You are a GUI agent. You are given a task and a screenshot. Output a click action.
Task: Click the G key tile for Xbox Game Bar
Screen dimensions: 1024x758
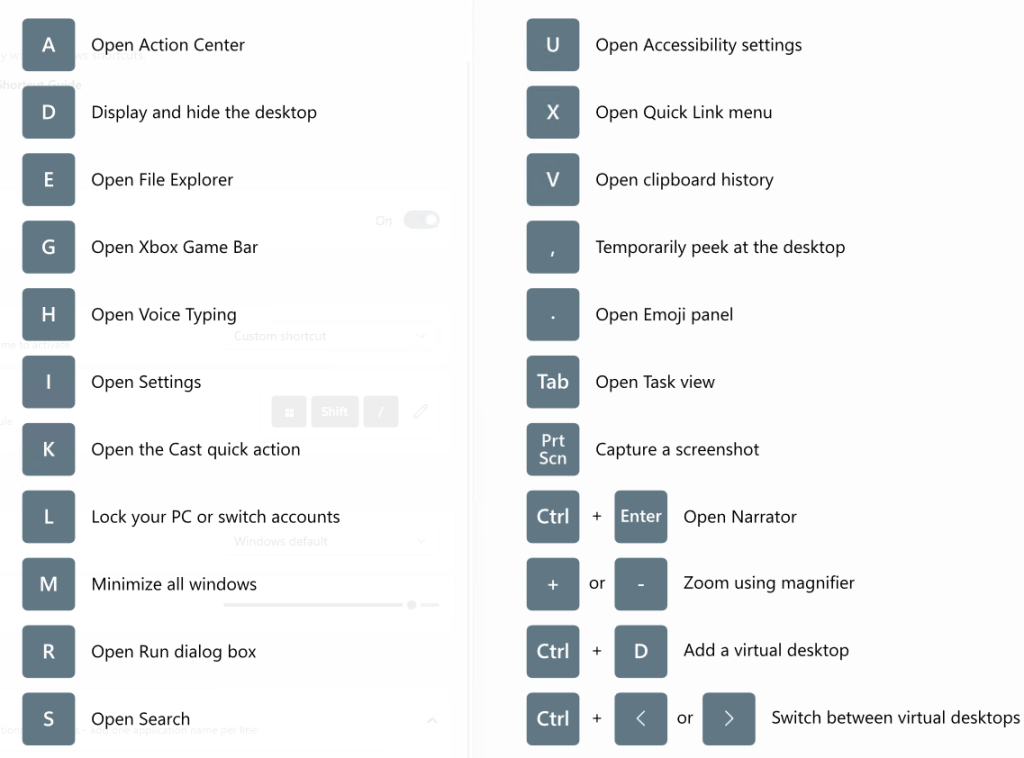tap(48, 247)
